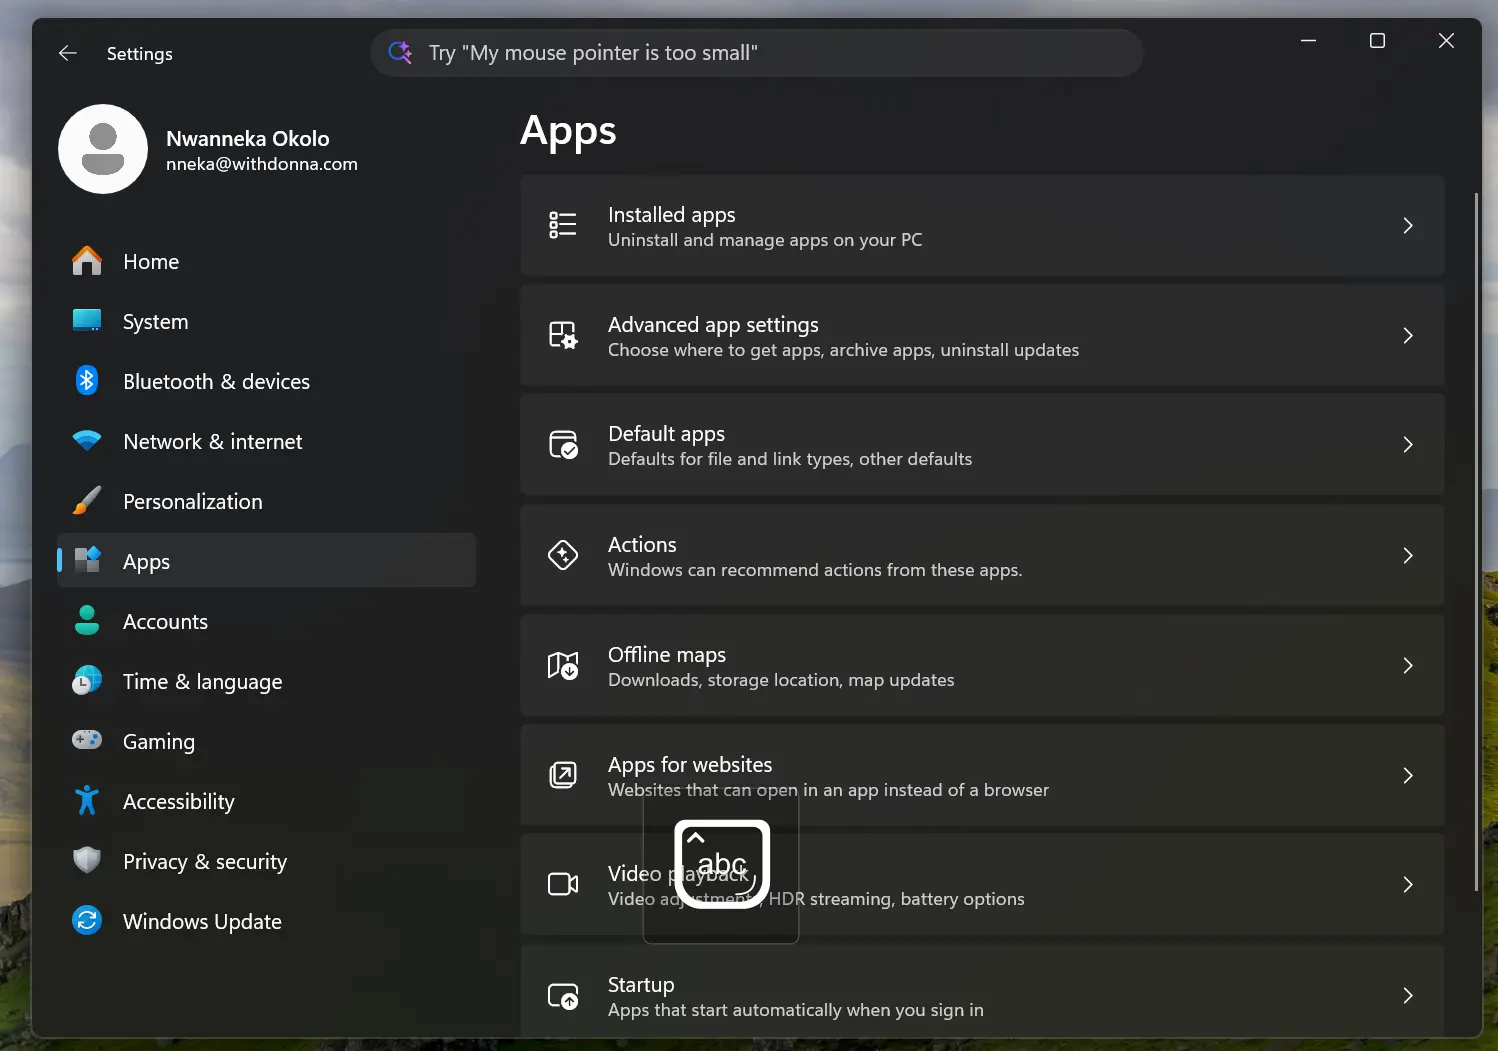This screenshot has height=1051, width=1498.
Task: Click the Apps for websites icon
Action: [563, 775]
